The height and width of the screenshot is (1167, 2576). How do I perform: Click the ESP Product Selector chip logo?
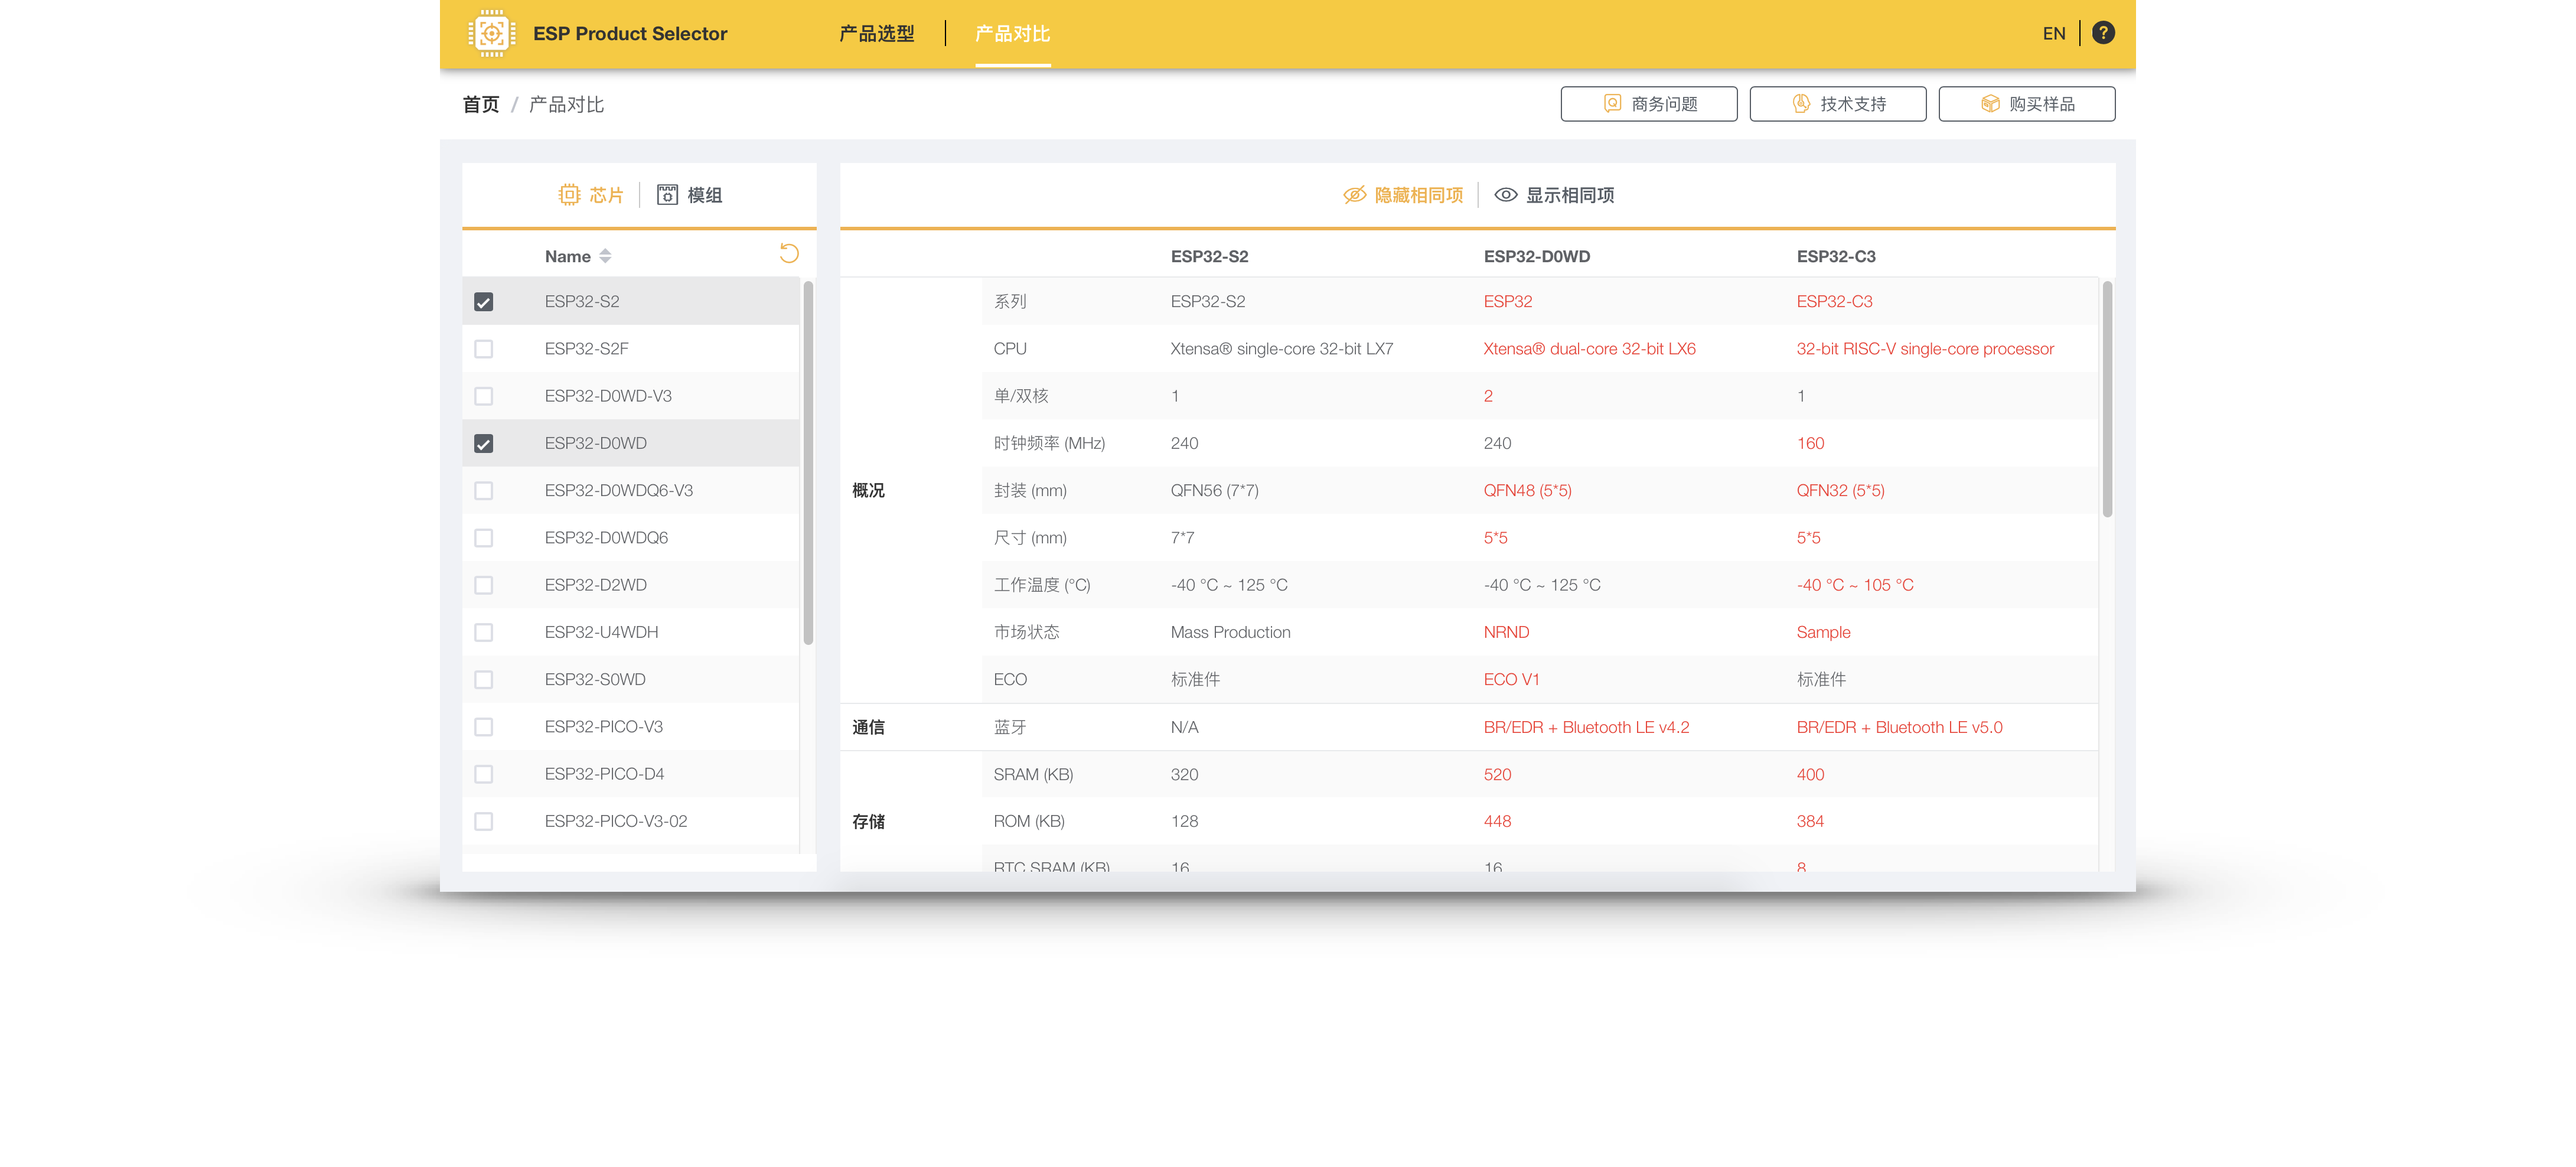(491, 34)
